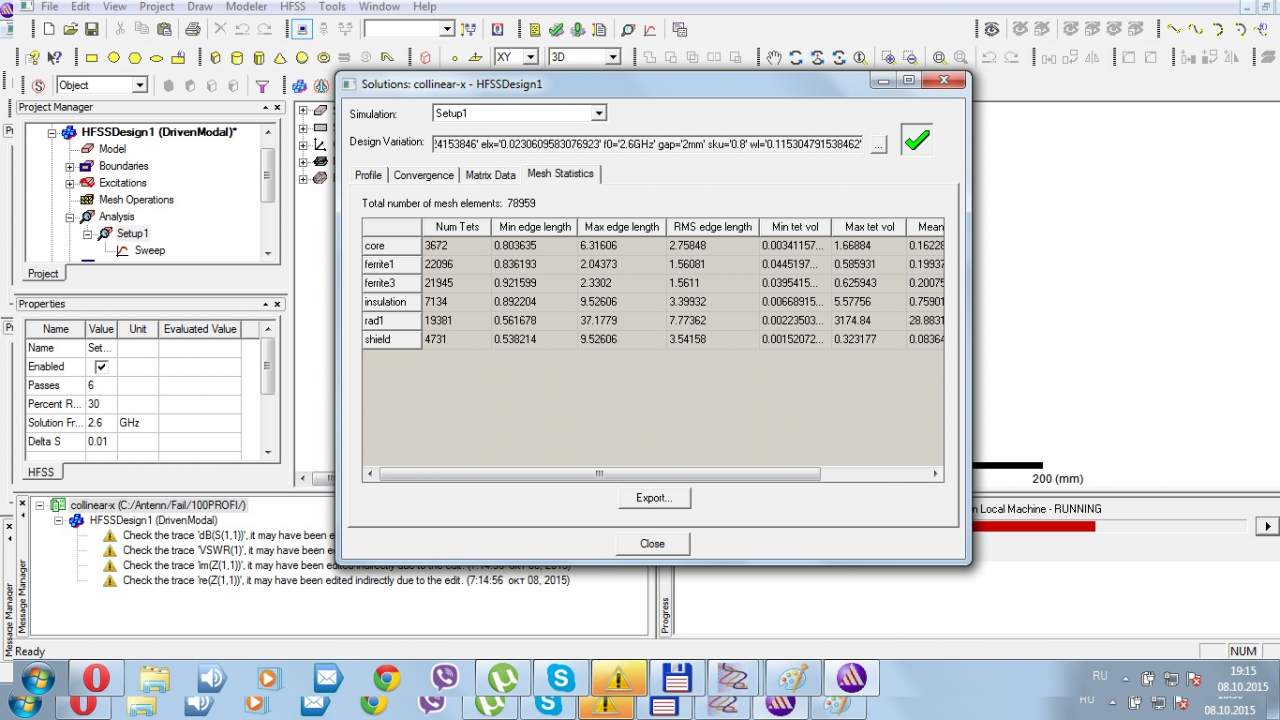Open the Simulation Setup1 dropdown
Viewport: 1280px width, 720px height.
599,114
